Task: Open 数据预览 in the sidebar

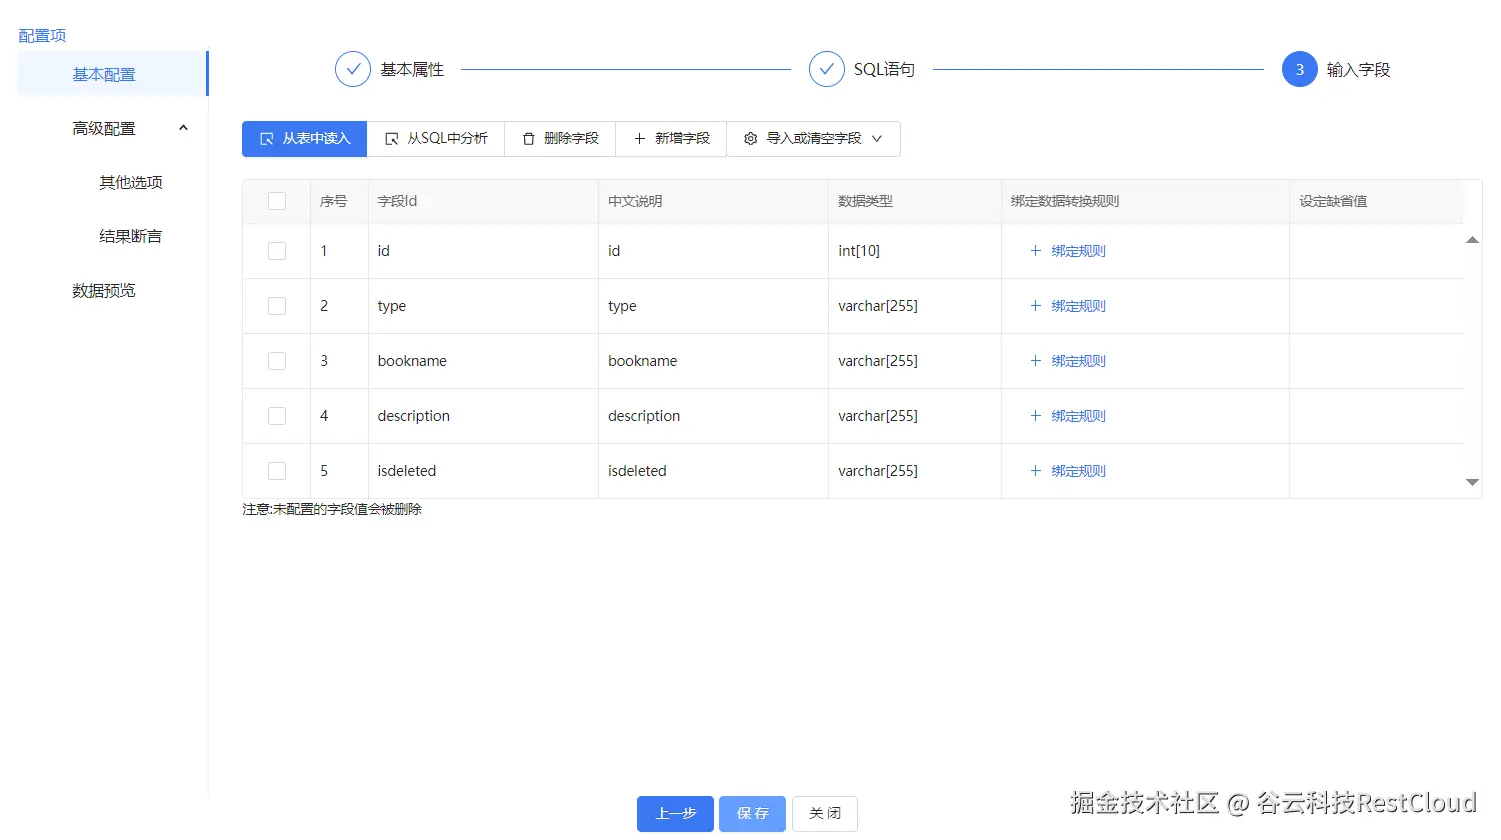Action: (104, 290)
